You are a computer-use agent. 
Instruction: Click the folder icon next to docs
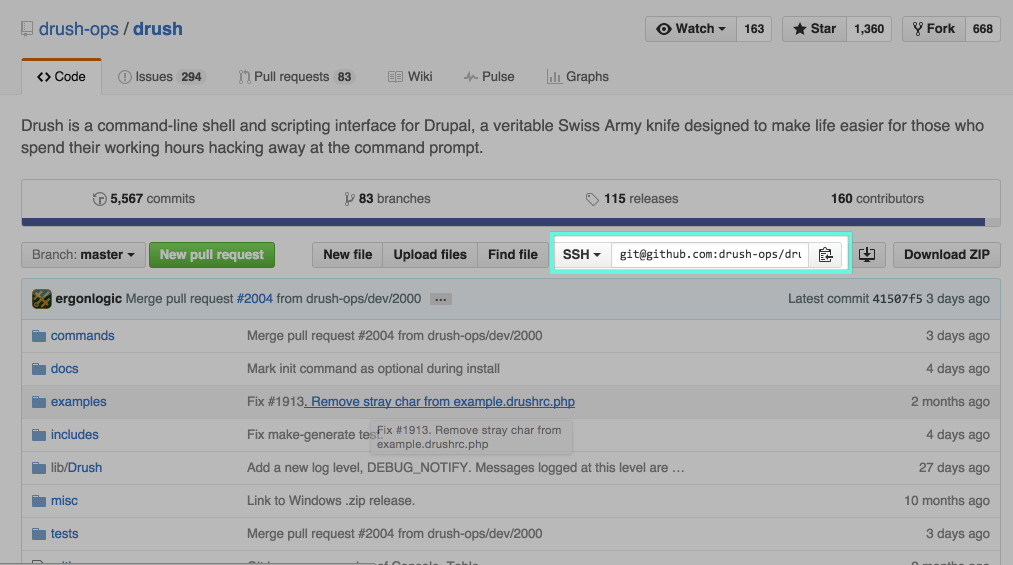coord(39,369)
